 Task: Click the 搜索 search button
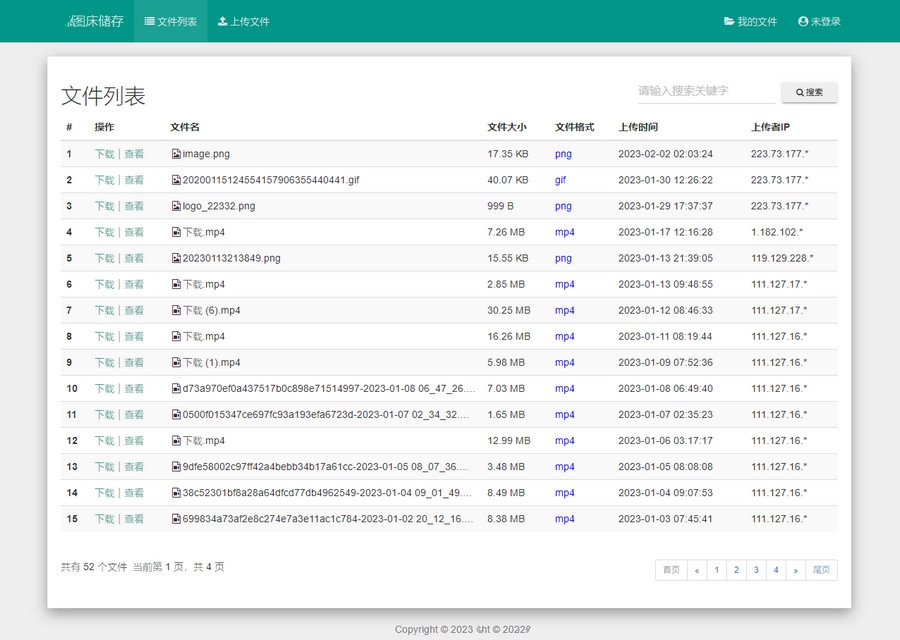[x=809, y=92]
